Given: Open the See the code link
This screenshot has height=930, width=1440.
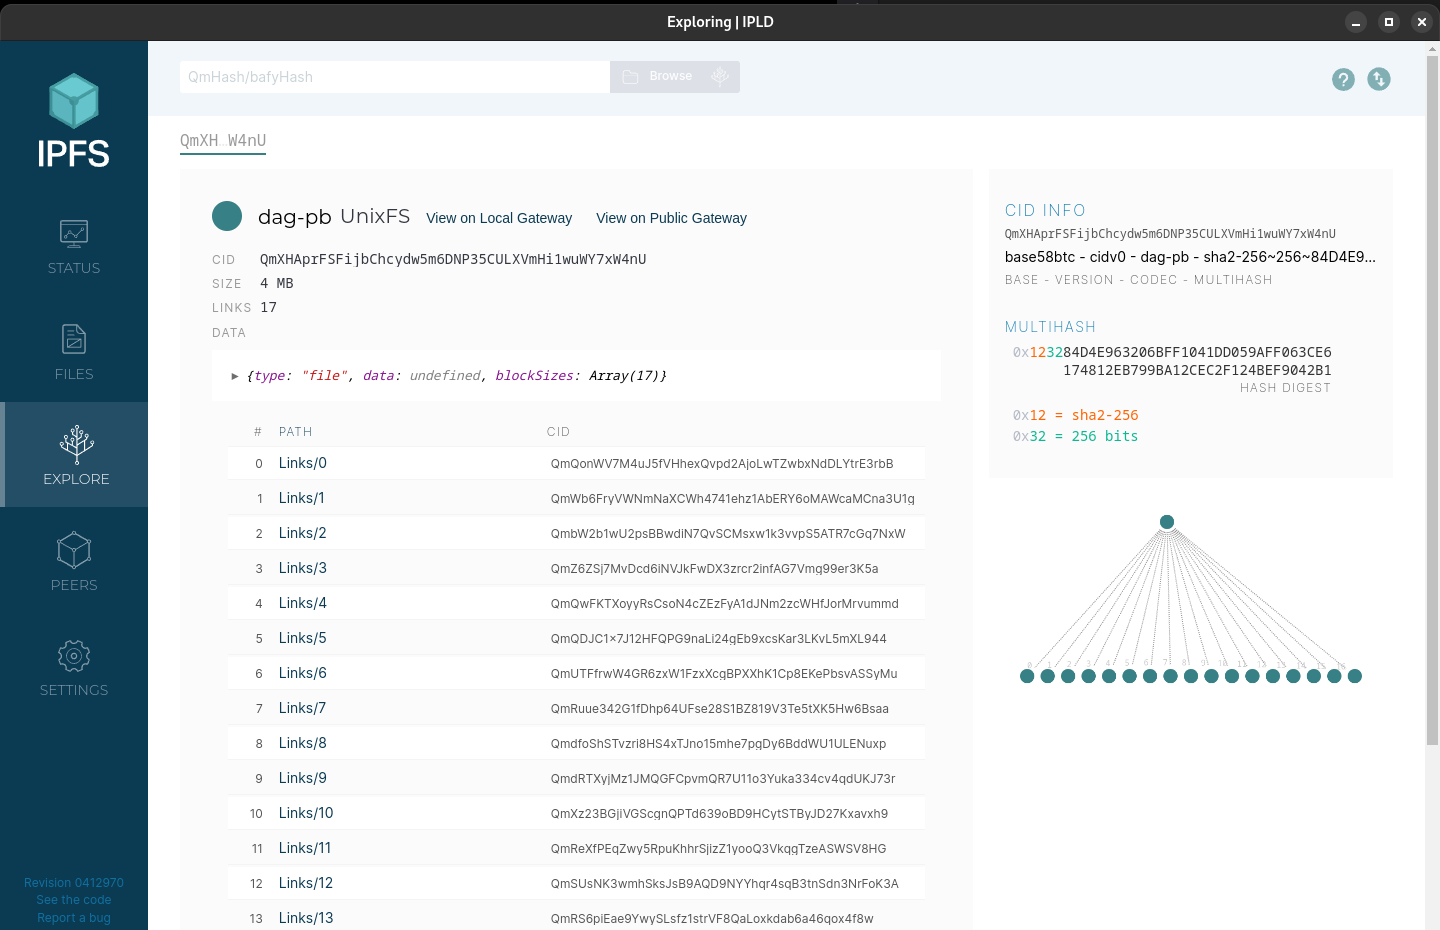Looking at the screenshot, I should click(74, 900).
